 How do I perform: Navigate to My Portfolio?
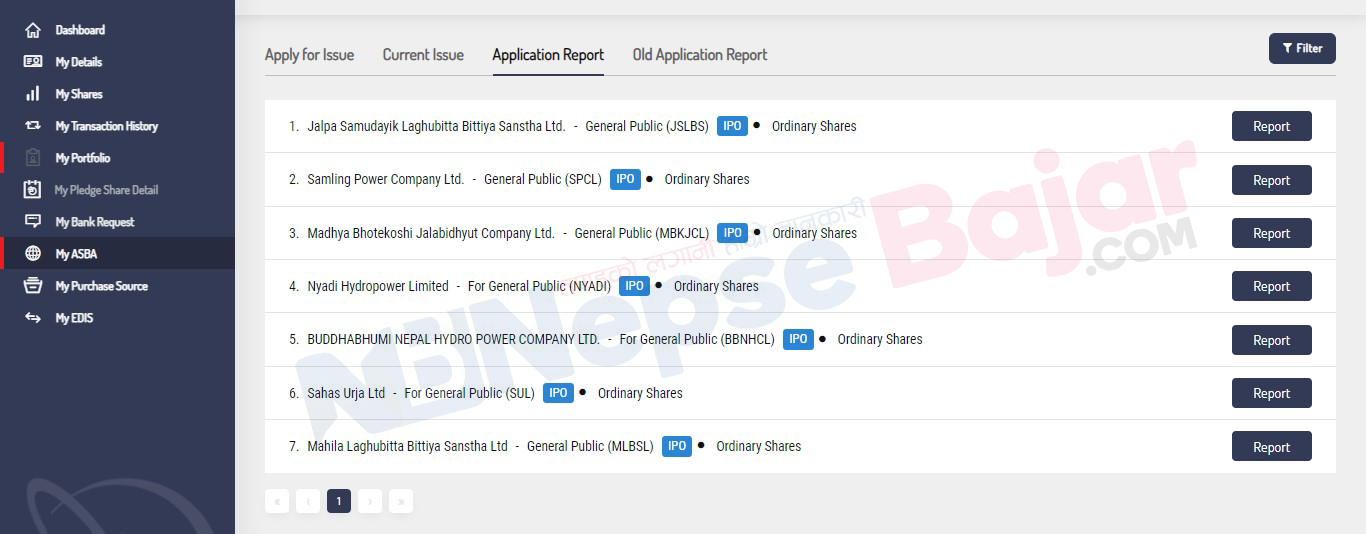[x=117, y=158]
